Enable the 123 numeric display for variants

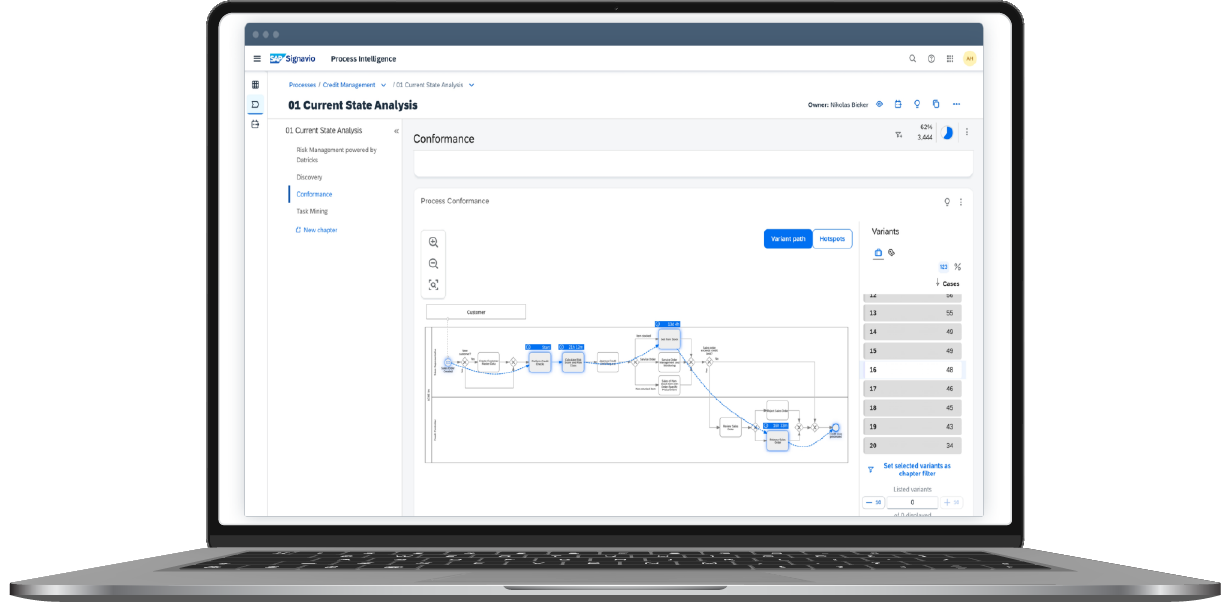(943, 266)
